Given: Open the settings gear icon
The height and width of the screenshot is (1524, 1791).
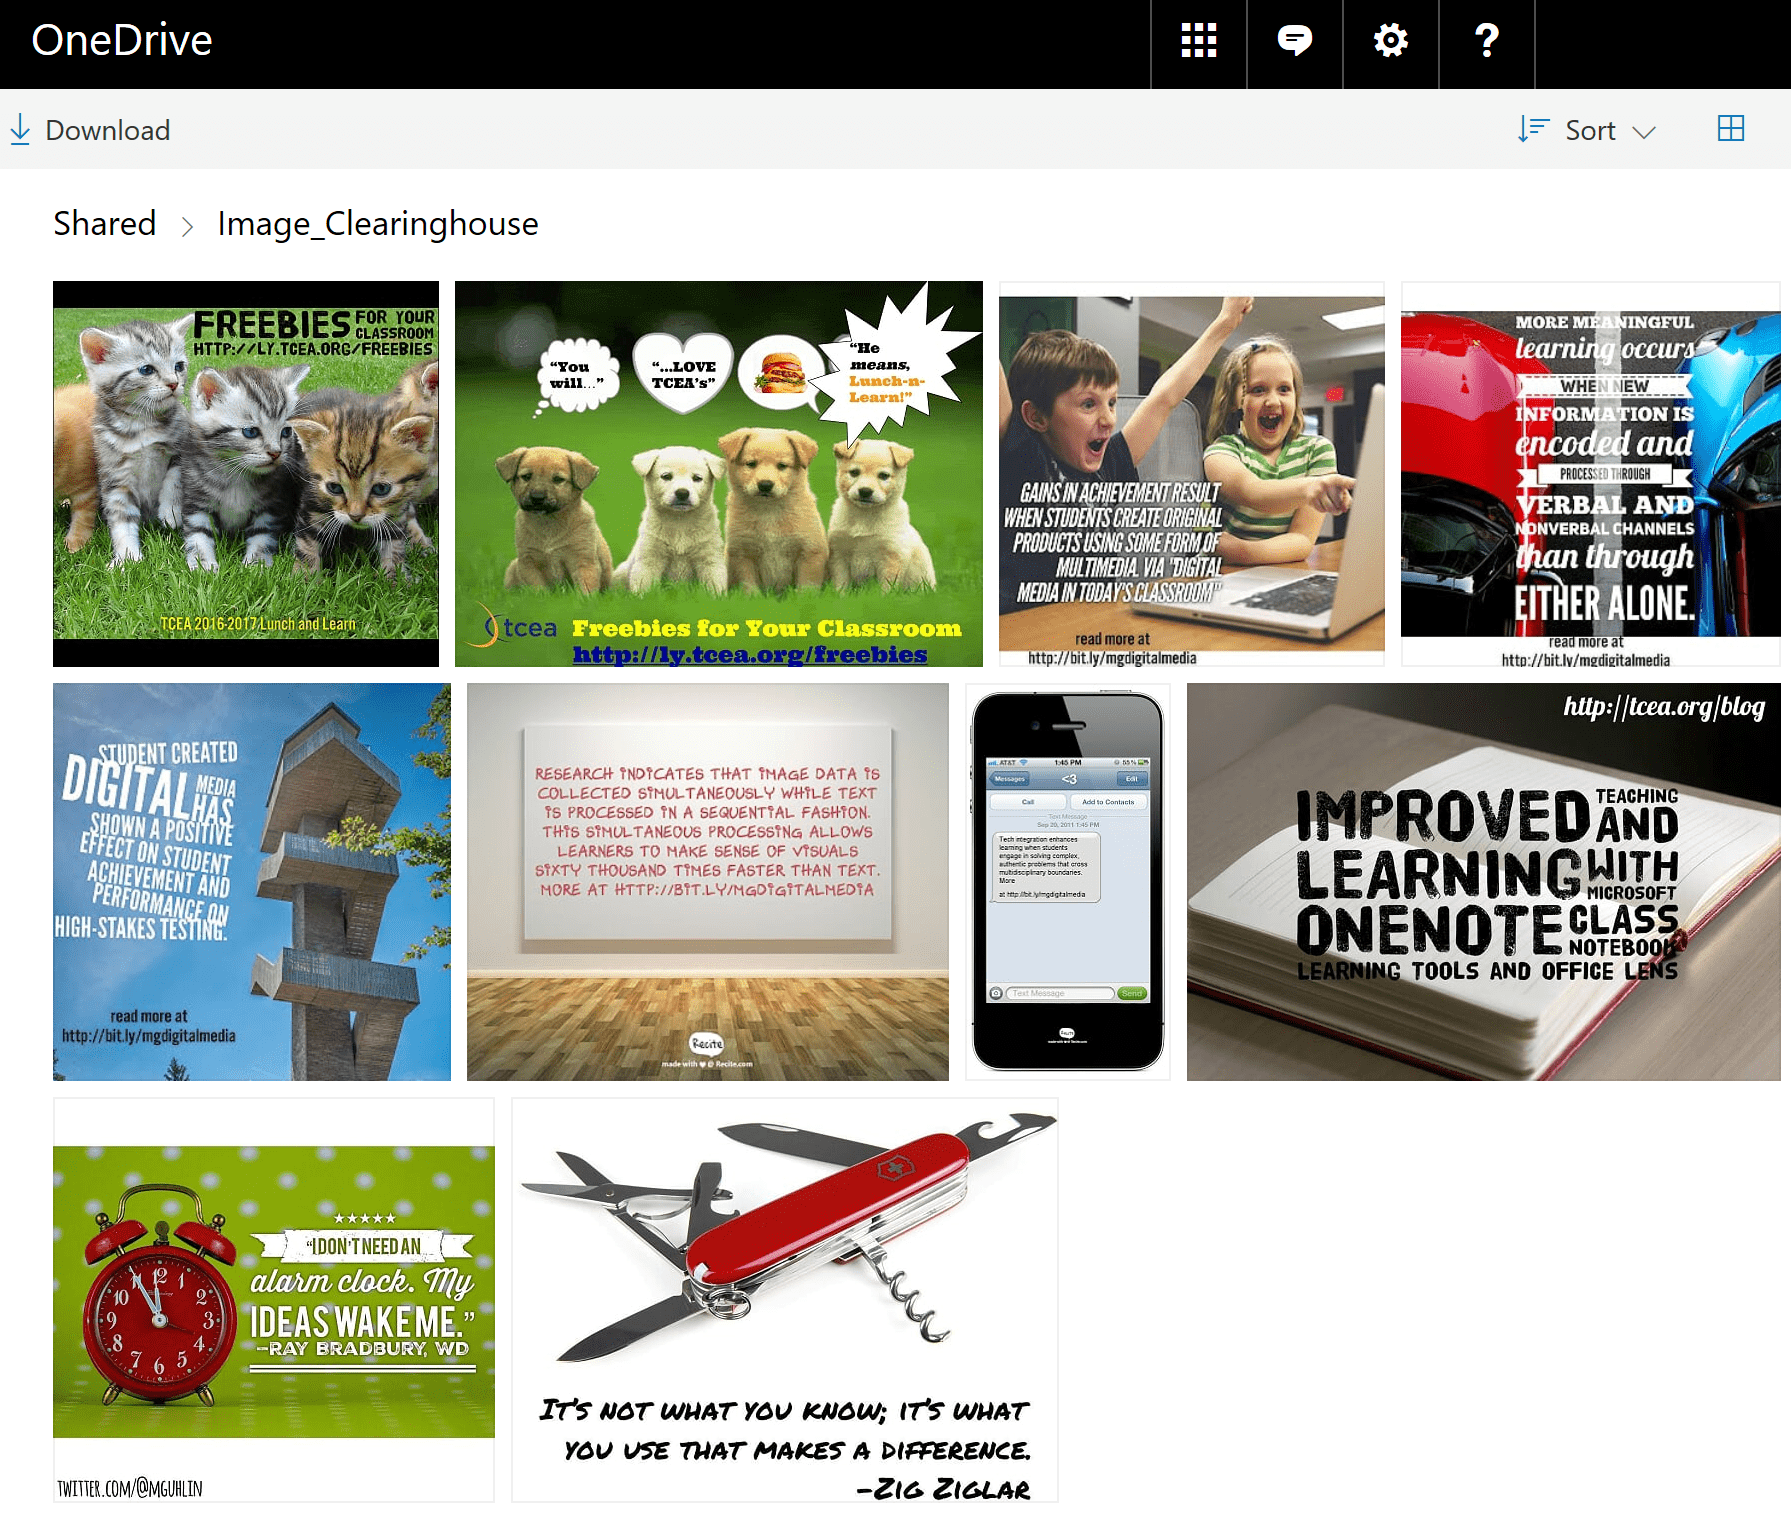Looking at the screenshot, I should pos(1390,41).
